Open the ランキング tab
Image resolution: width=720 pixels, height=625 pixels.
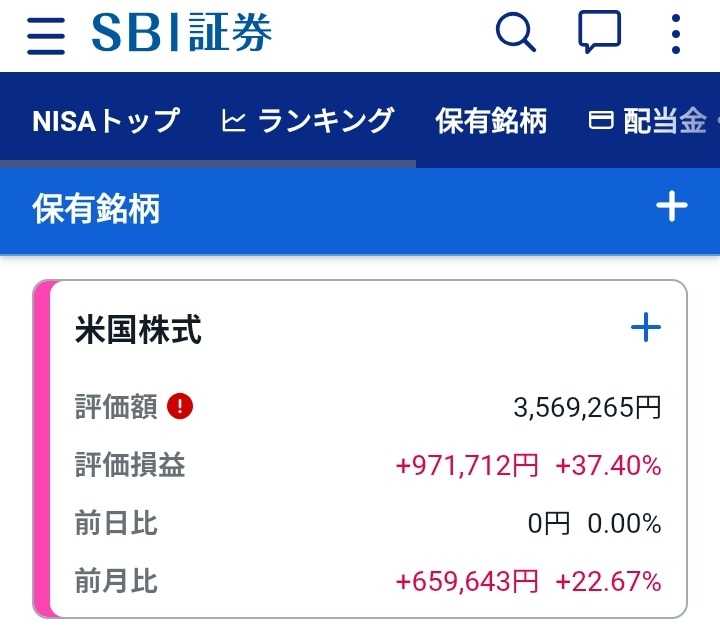click(325, 121)
